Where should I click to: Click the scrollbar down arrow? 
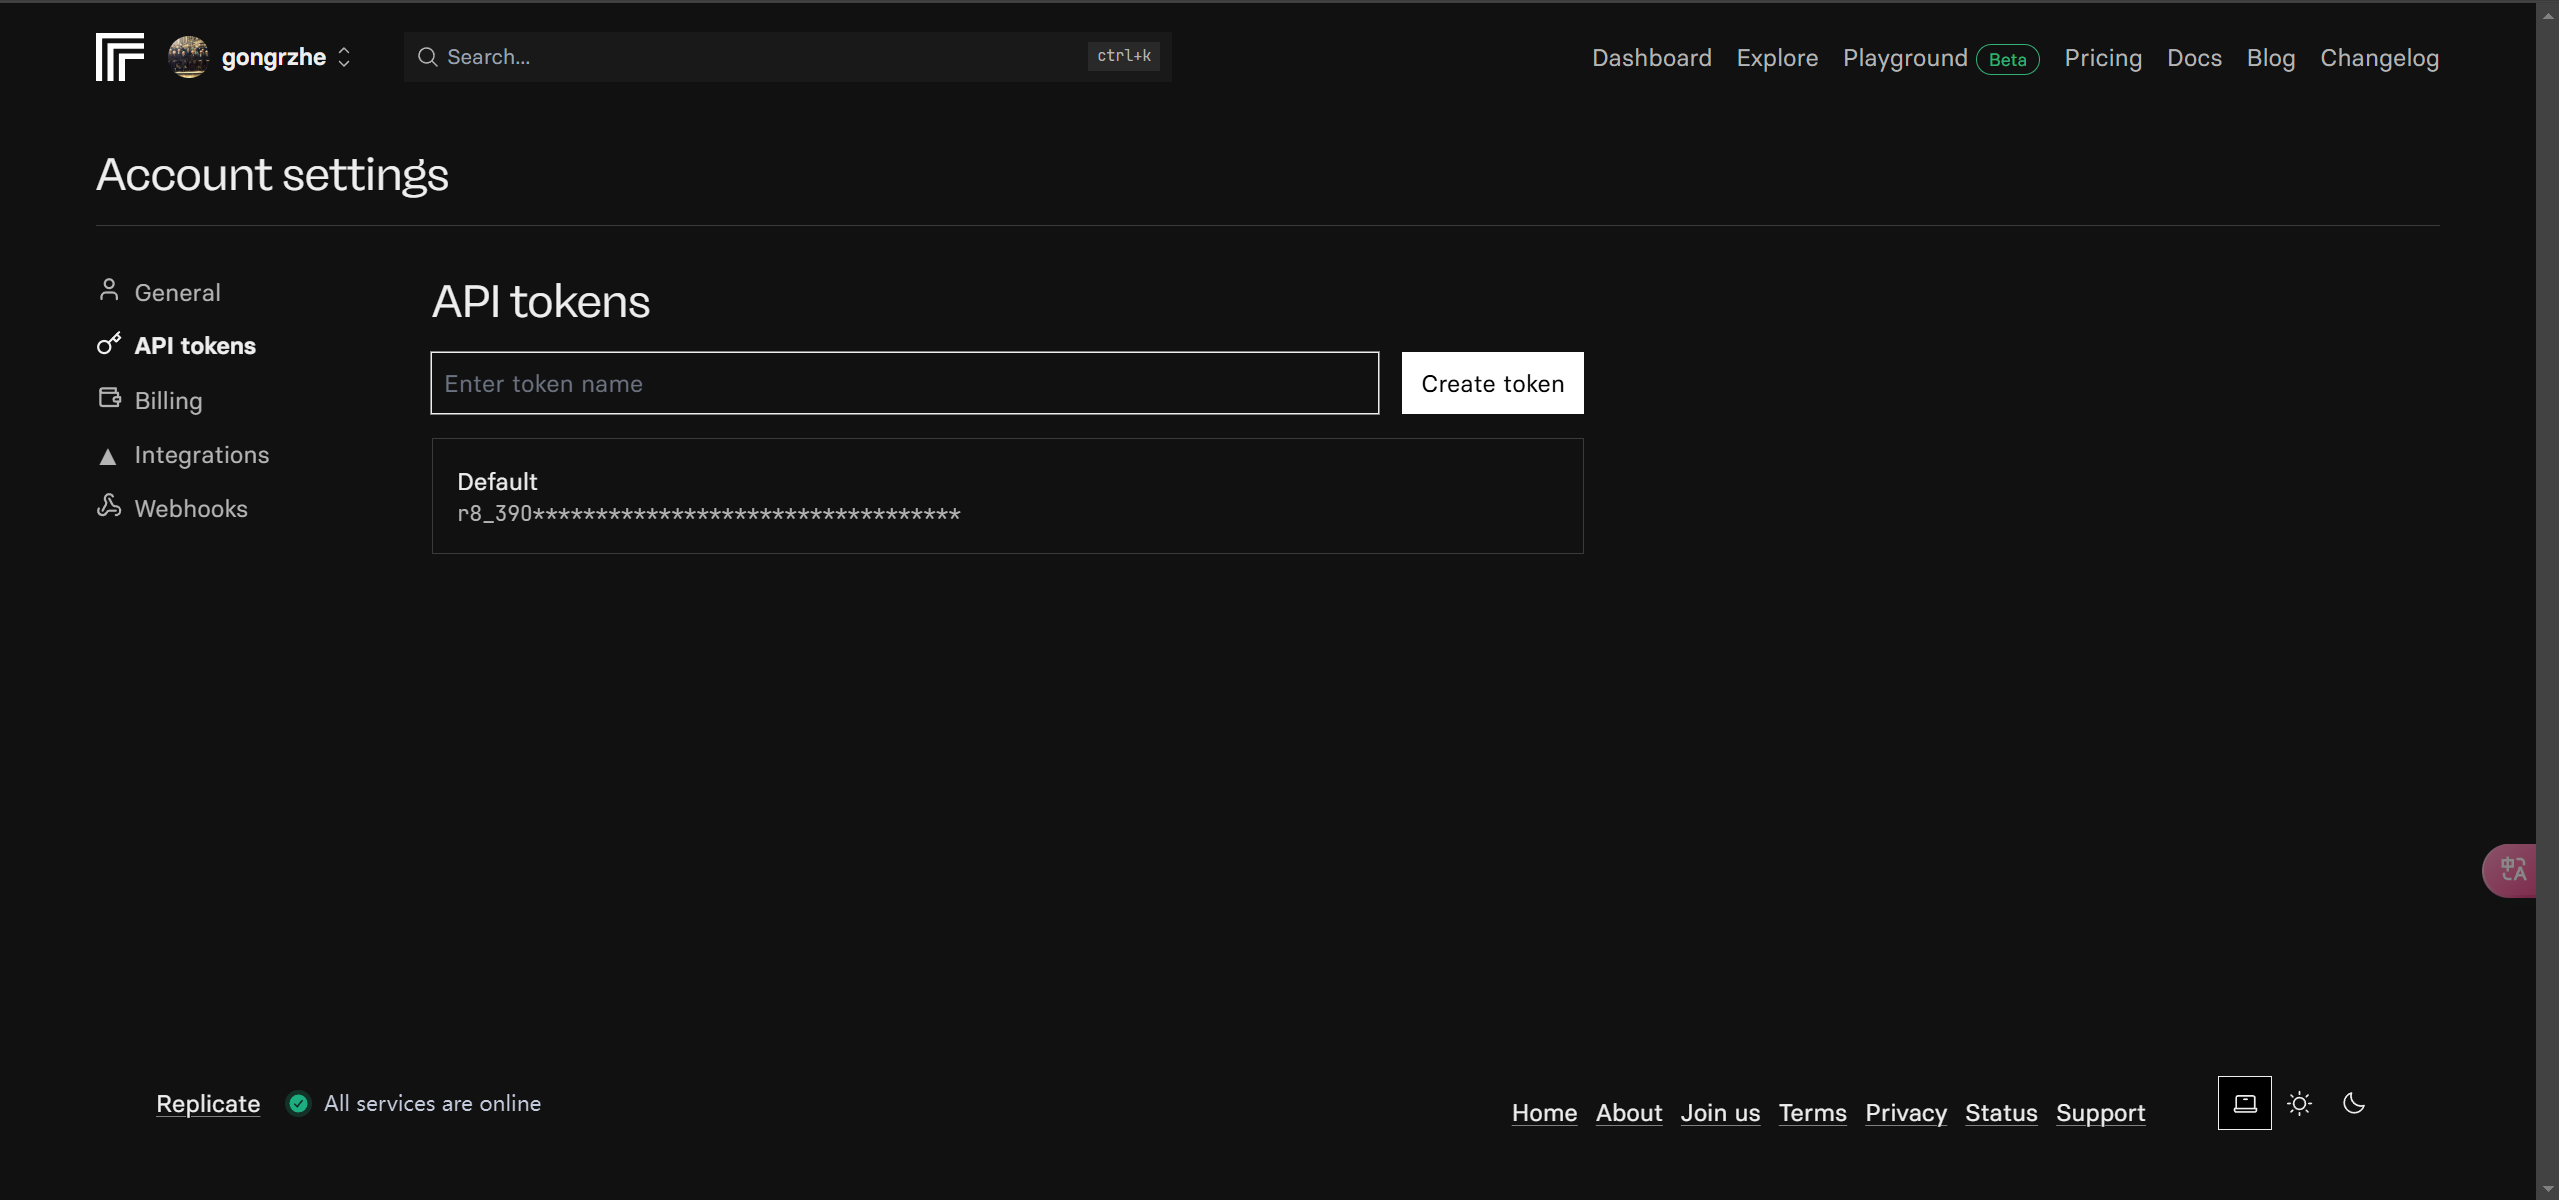(2547, 1189)
